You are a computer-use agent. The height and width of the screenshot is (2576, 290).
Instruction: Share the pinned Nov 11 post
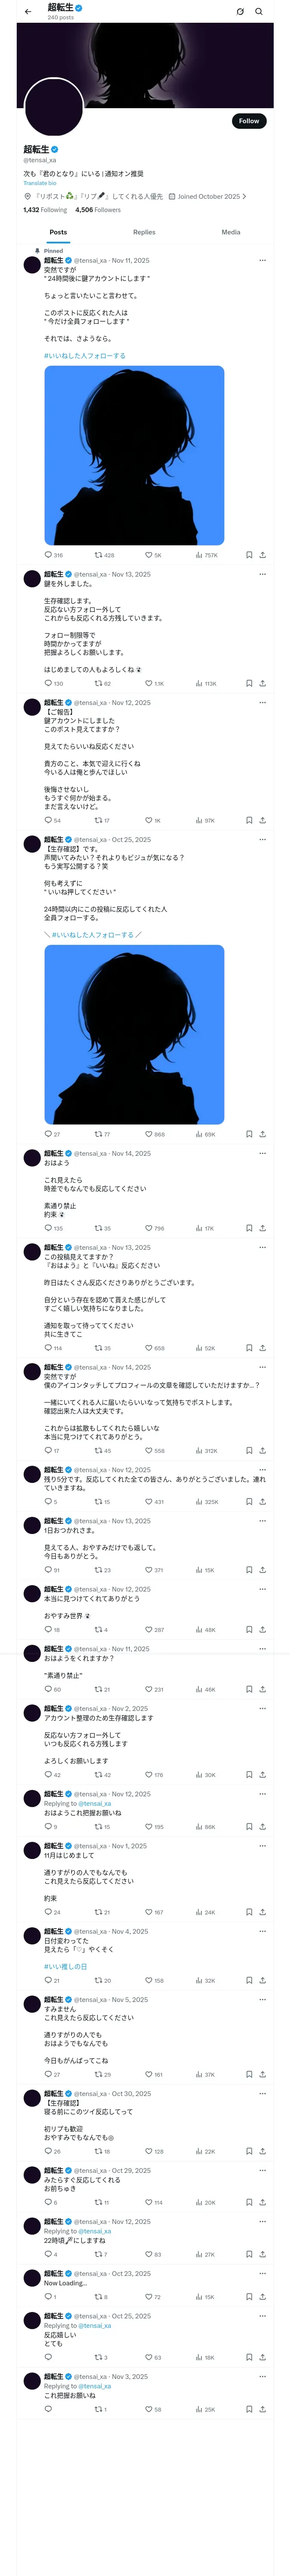262,555
